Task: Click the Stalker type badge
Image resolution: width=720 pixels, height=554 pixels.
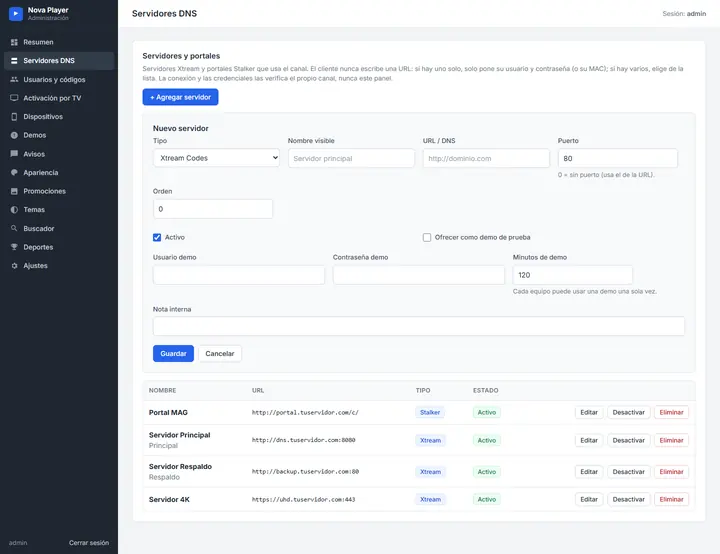Action: click(x=430, y=413)
